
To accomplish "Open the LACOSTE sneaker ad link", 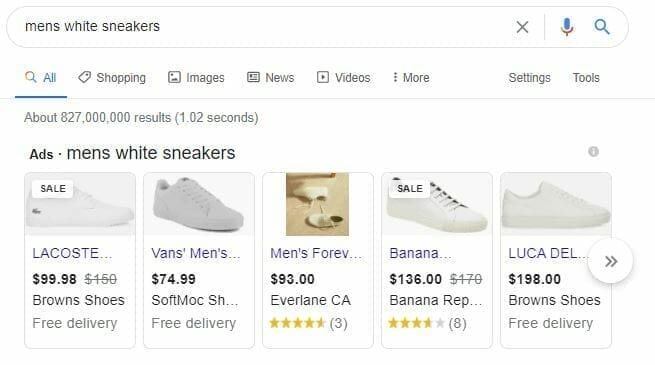I will point(72,253).
